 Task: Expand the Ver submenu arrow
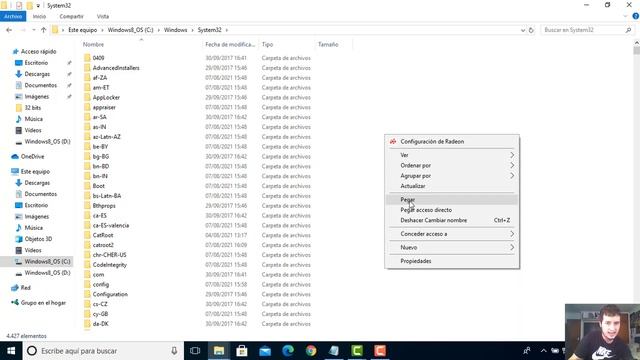tap(512, 155)
